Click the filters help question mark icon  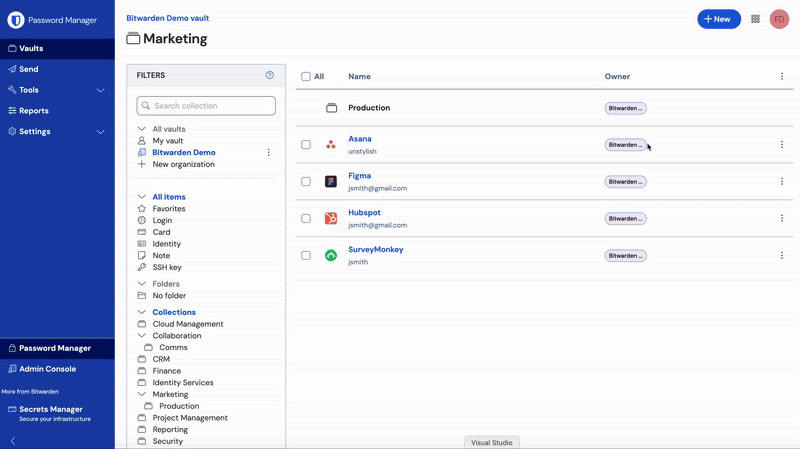coord(270,75)
